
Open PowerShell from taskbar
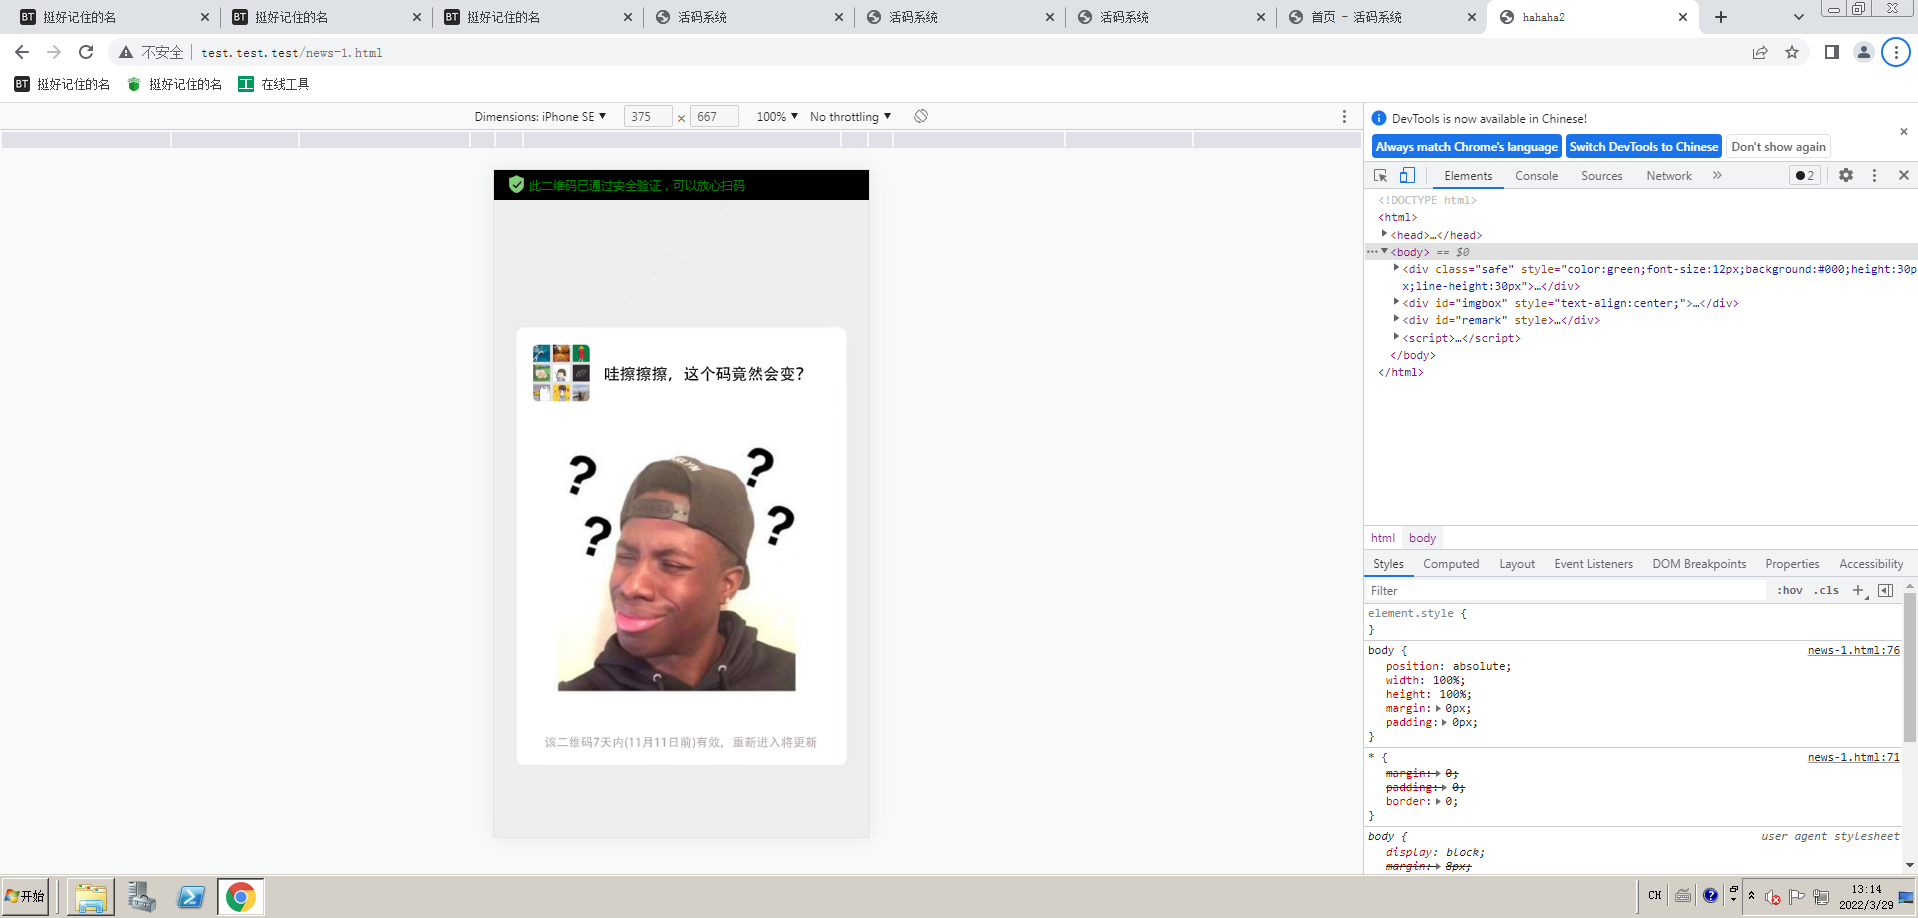[191, 897]
